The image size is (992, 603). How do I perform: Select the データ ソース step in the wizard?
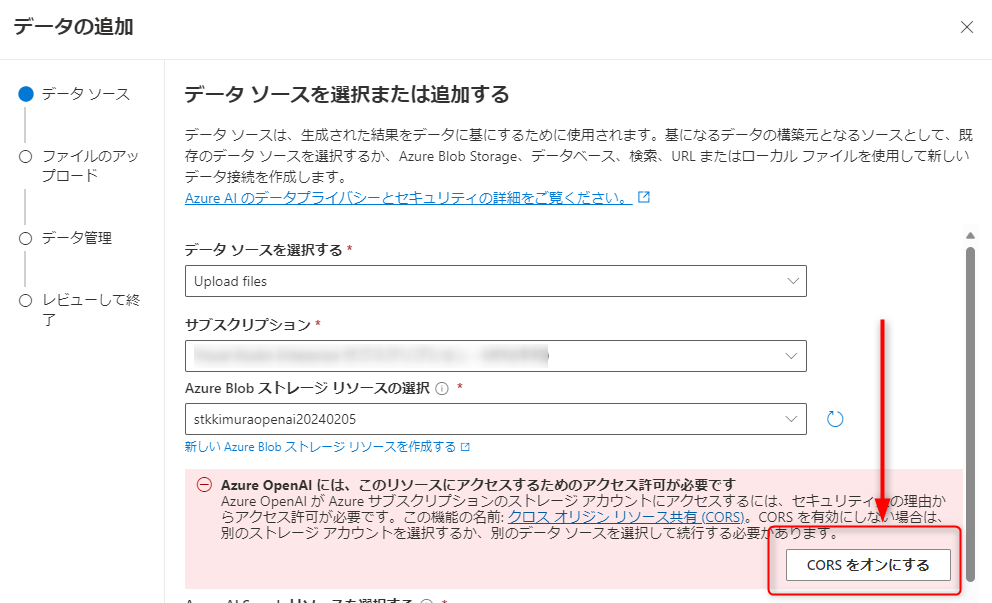[x=75, y=94]
